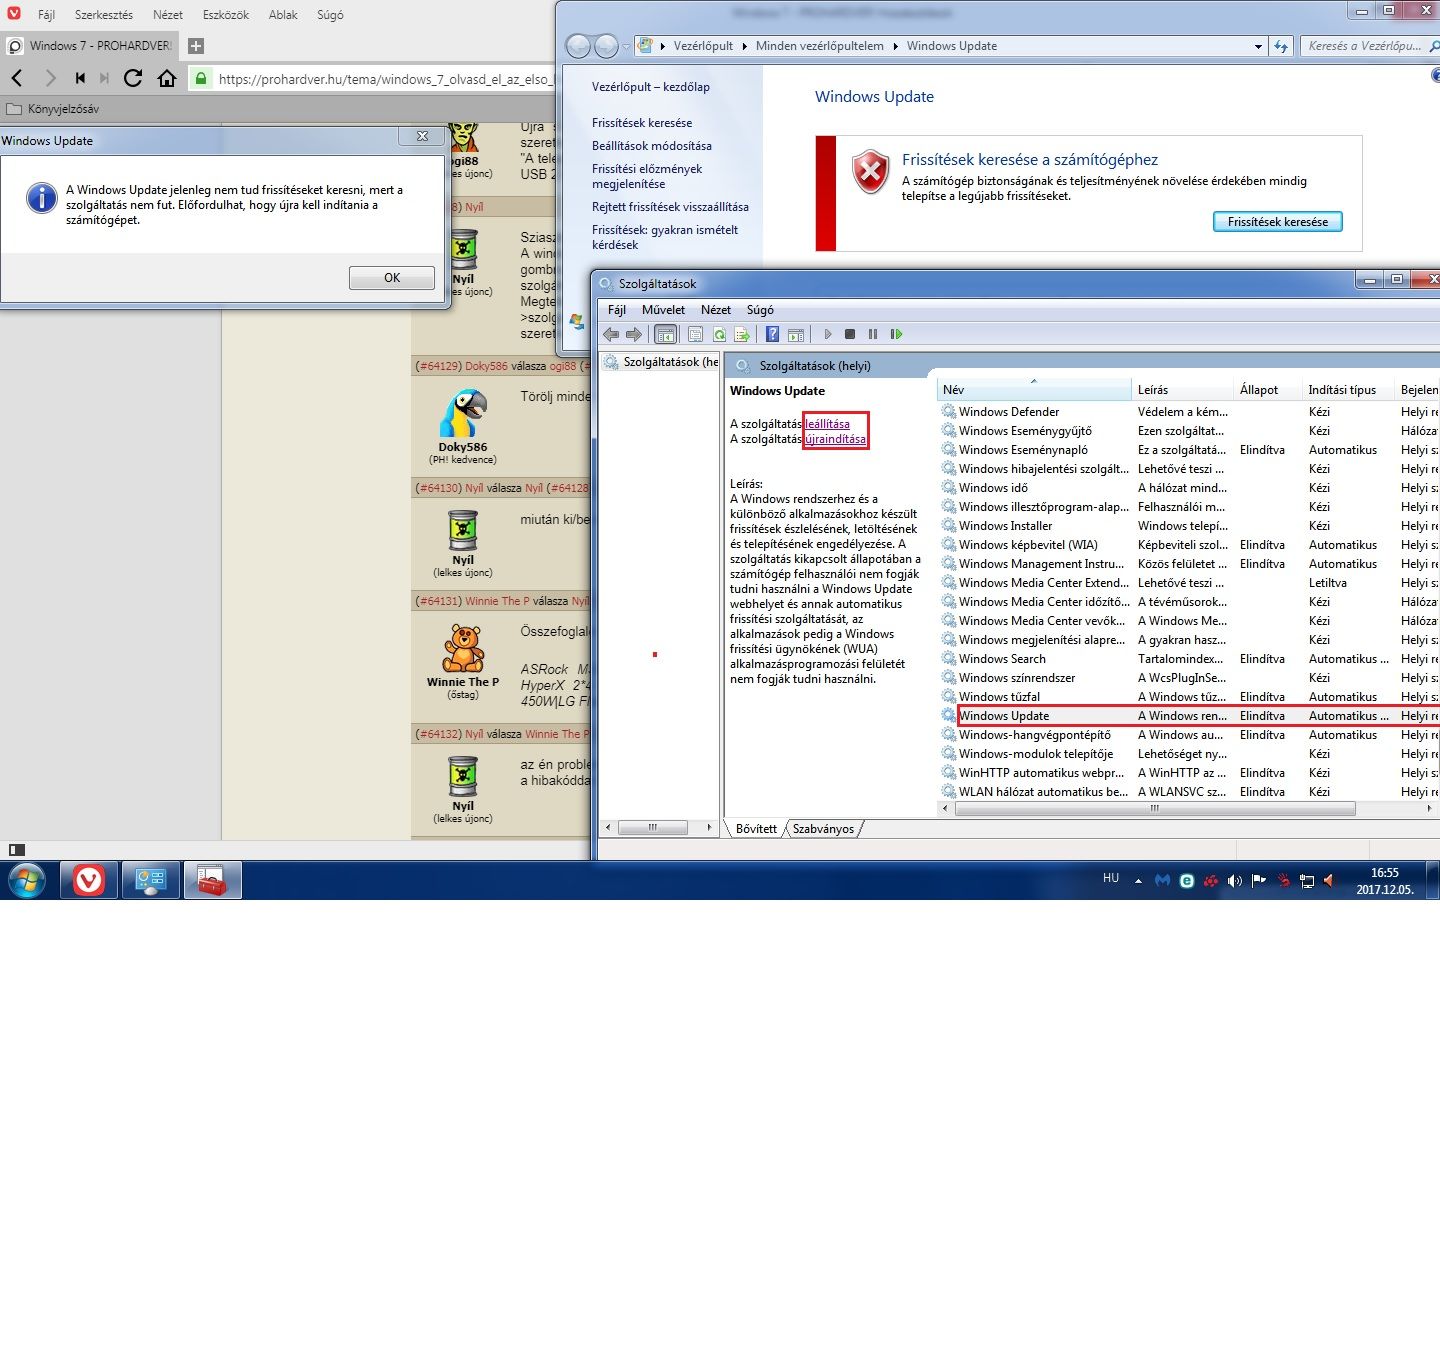This screenshot has height=1354, width=1440.
Task: Select Szolgáltatások (helyi) tree node
Action: click(661, 362)
